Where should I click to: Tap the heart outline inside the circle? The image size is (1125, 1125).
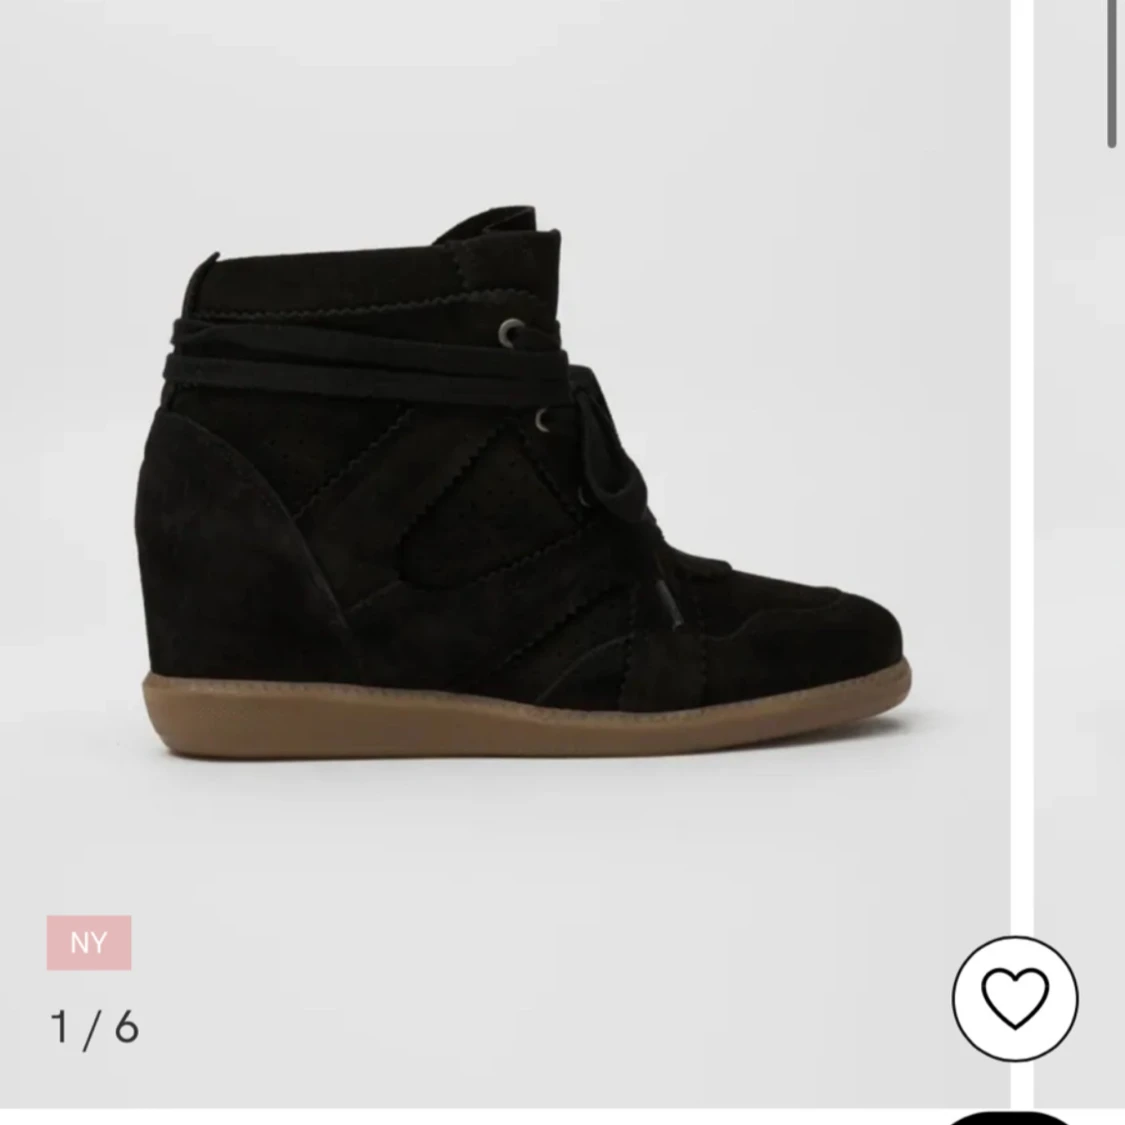[1015, 998]
